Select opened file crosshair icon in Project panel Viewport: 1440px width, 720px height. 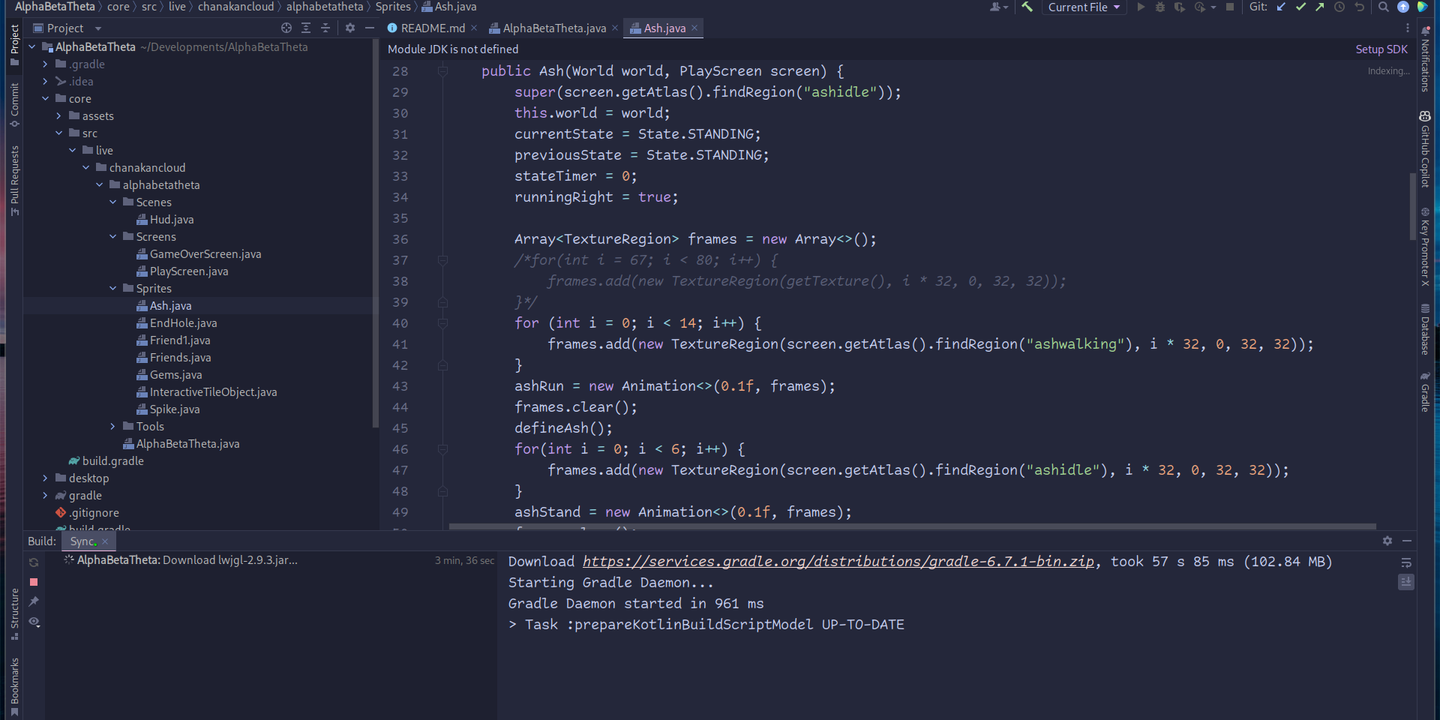pyautogui.click(x=287, y=28)
